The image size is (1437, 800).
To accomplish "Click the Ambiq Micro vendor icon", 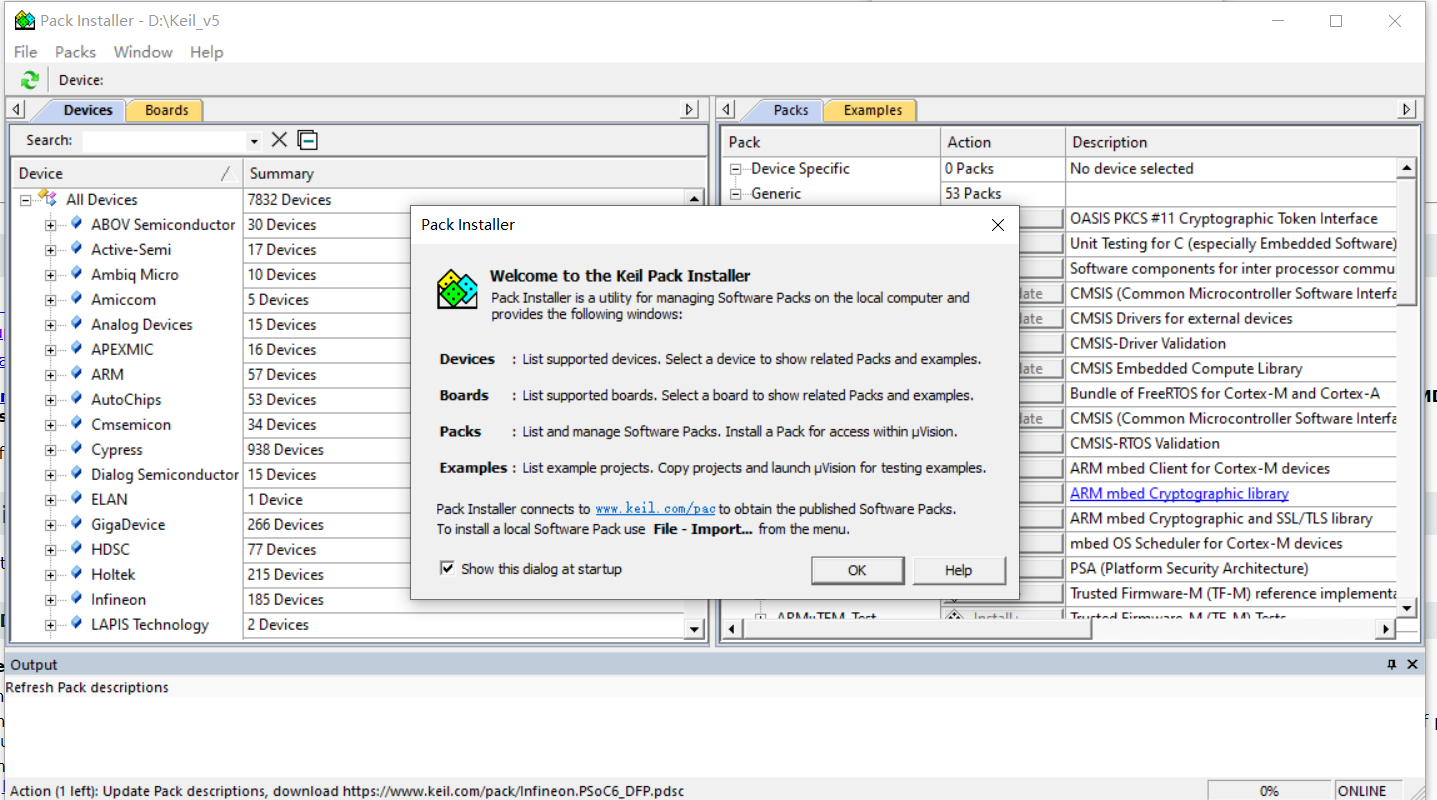I will pyautogui.click(x=76, y=274).
